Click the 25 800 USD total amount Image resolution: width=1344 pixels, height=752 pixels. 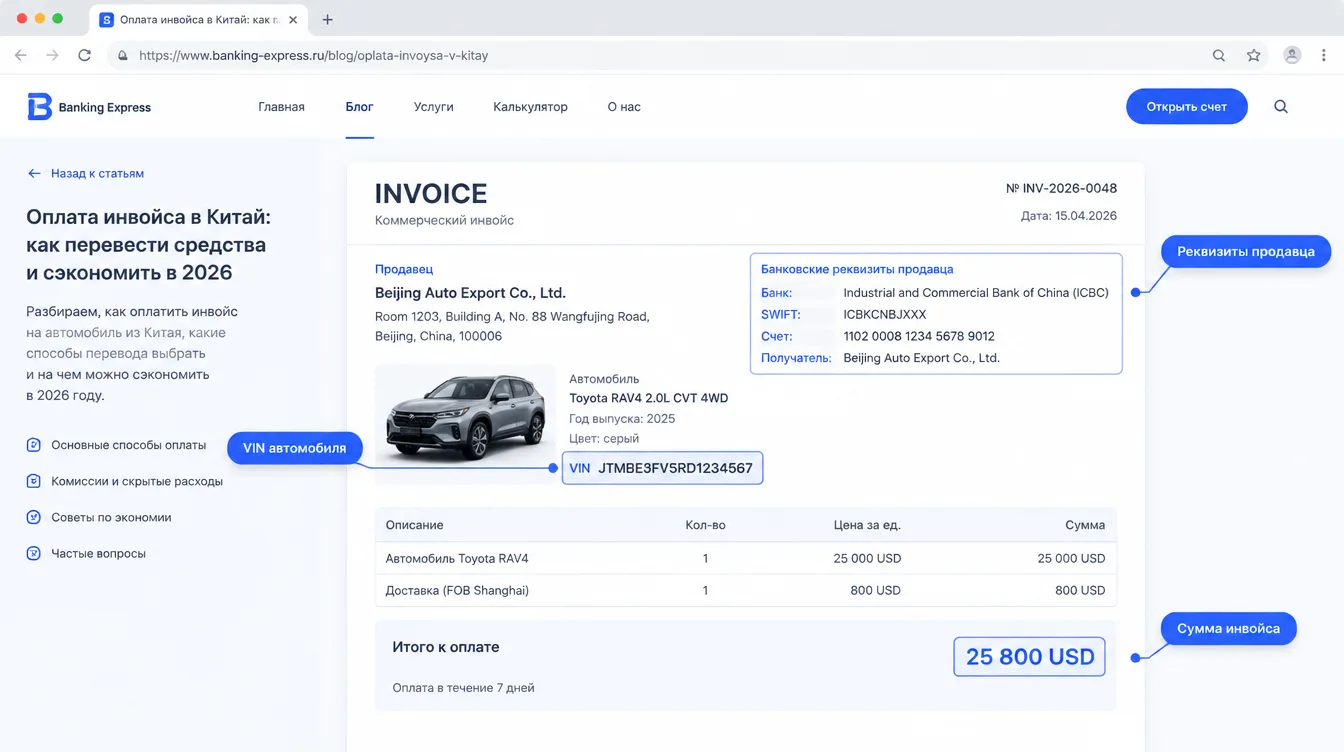pos(1030,657)
